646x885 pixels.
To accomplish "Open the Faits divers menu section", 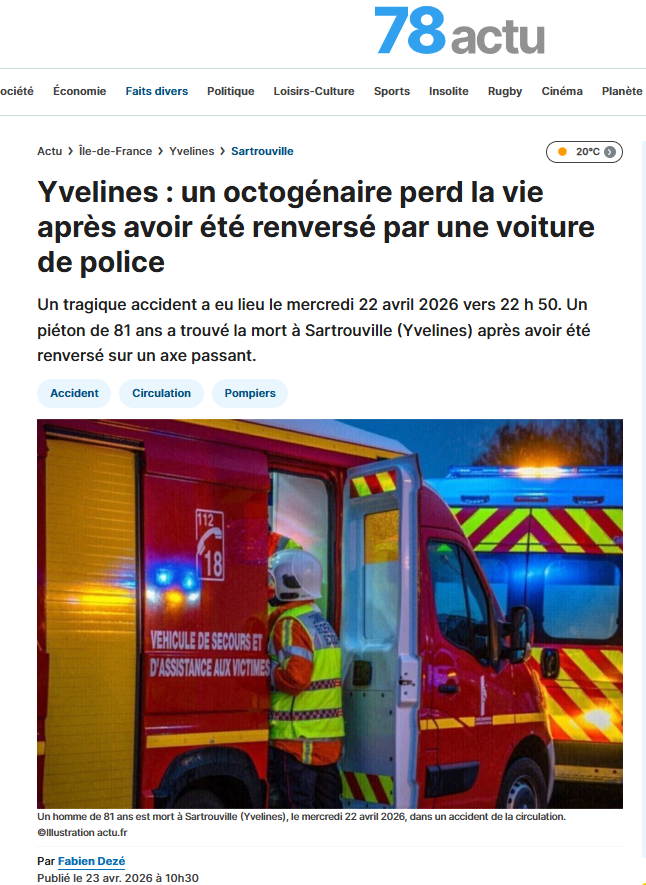I will pos(157,91).
